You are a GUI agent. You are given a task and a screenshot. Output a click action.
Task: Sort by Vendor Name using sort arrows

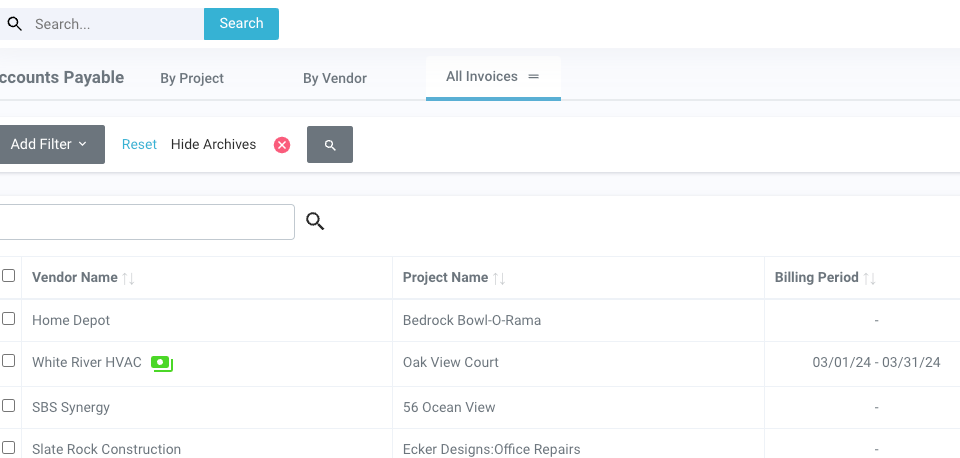[128, 278]
